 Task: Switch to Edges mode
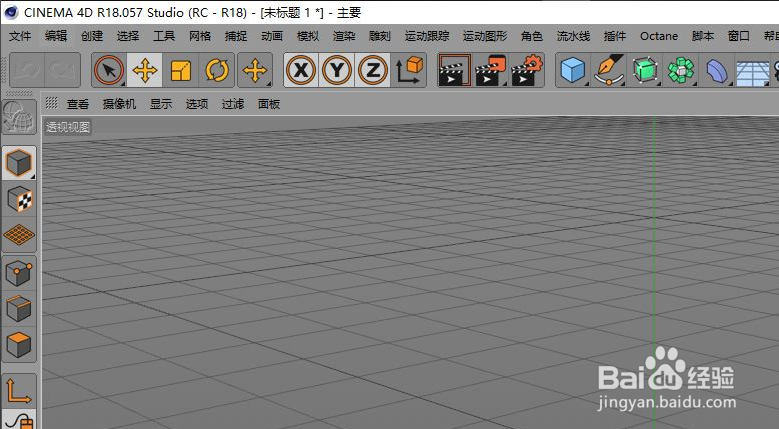click(19, 308)
